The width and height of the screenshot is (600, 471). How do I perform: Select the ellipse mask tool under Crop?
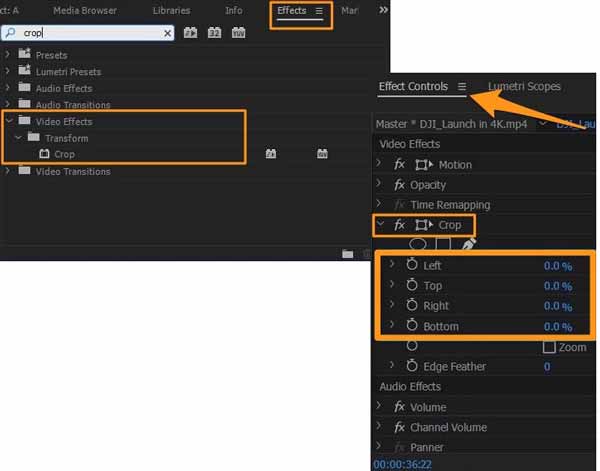(419, 244)
